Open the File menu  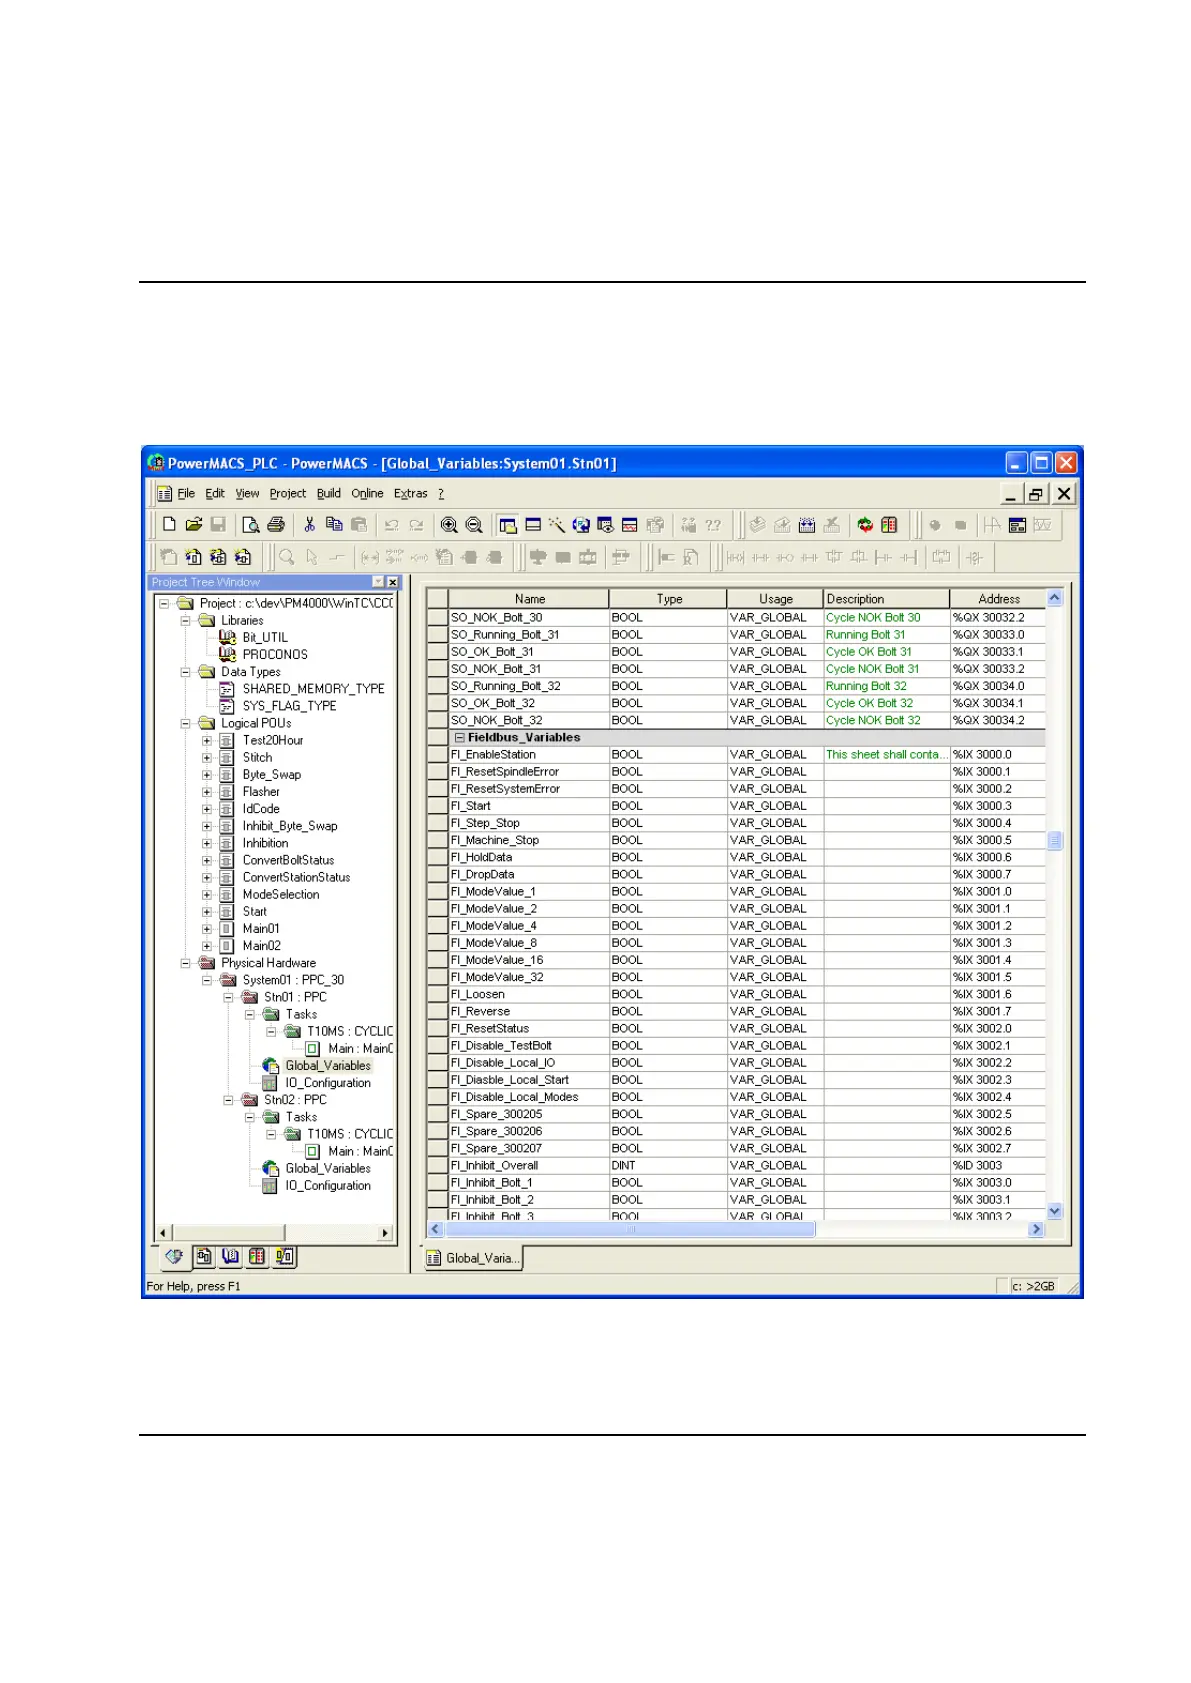click(x=186, y=494)
